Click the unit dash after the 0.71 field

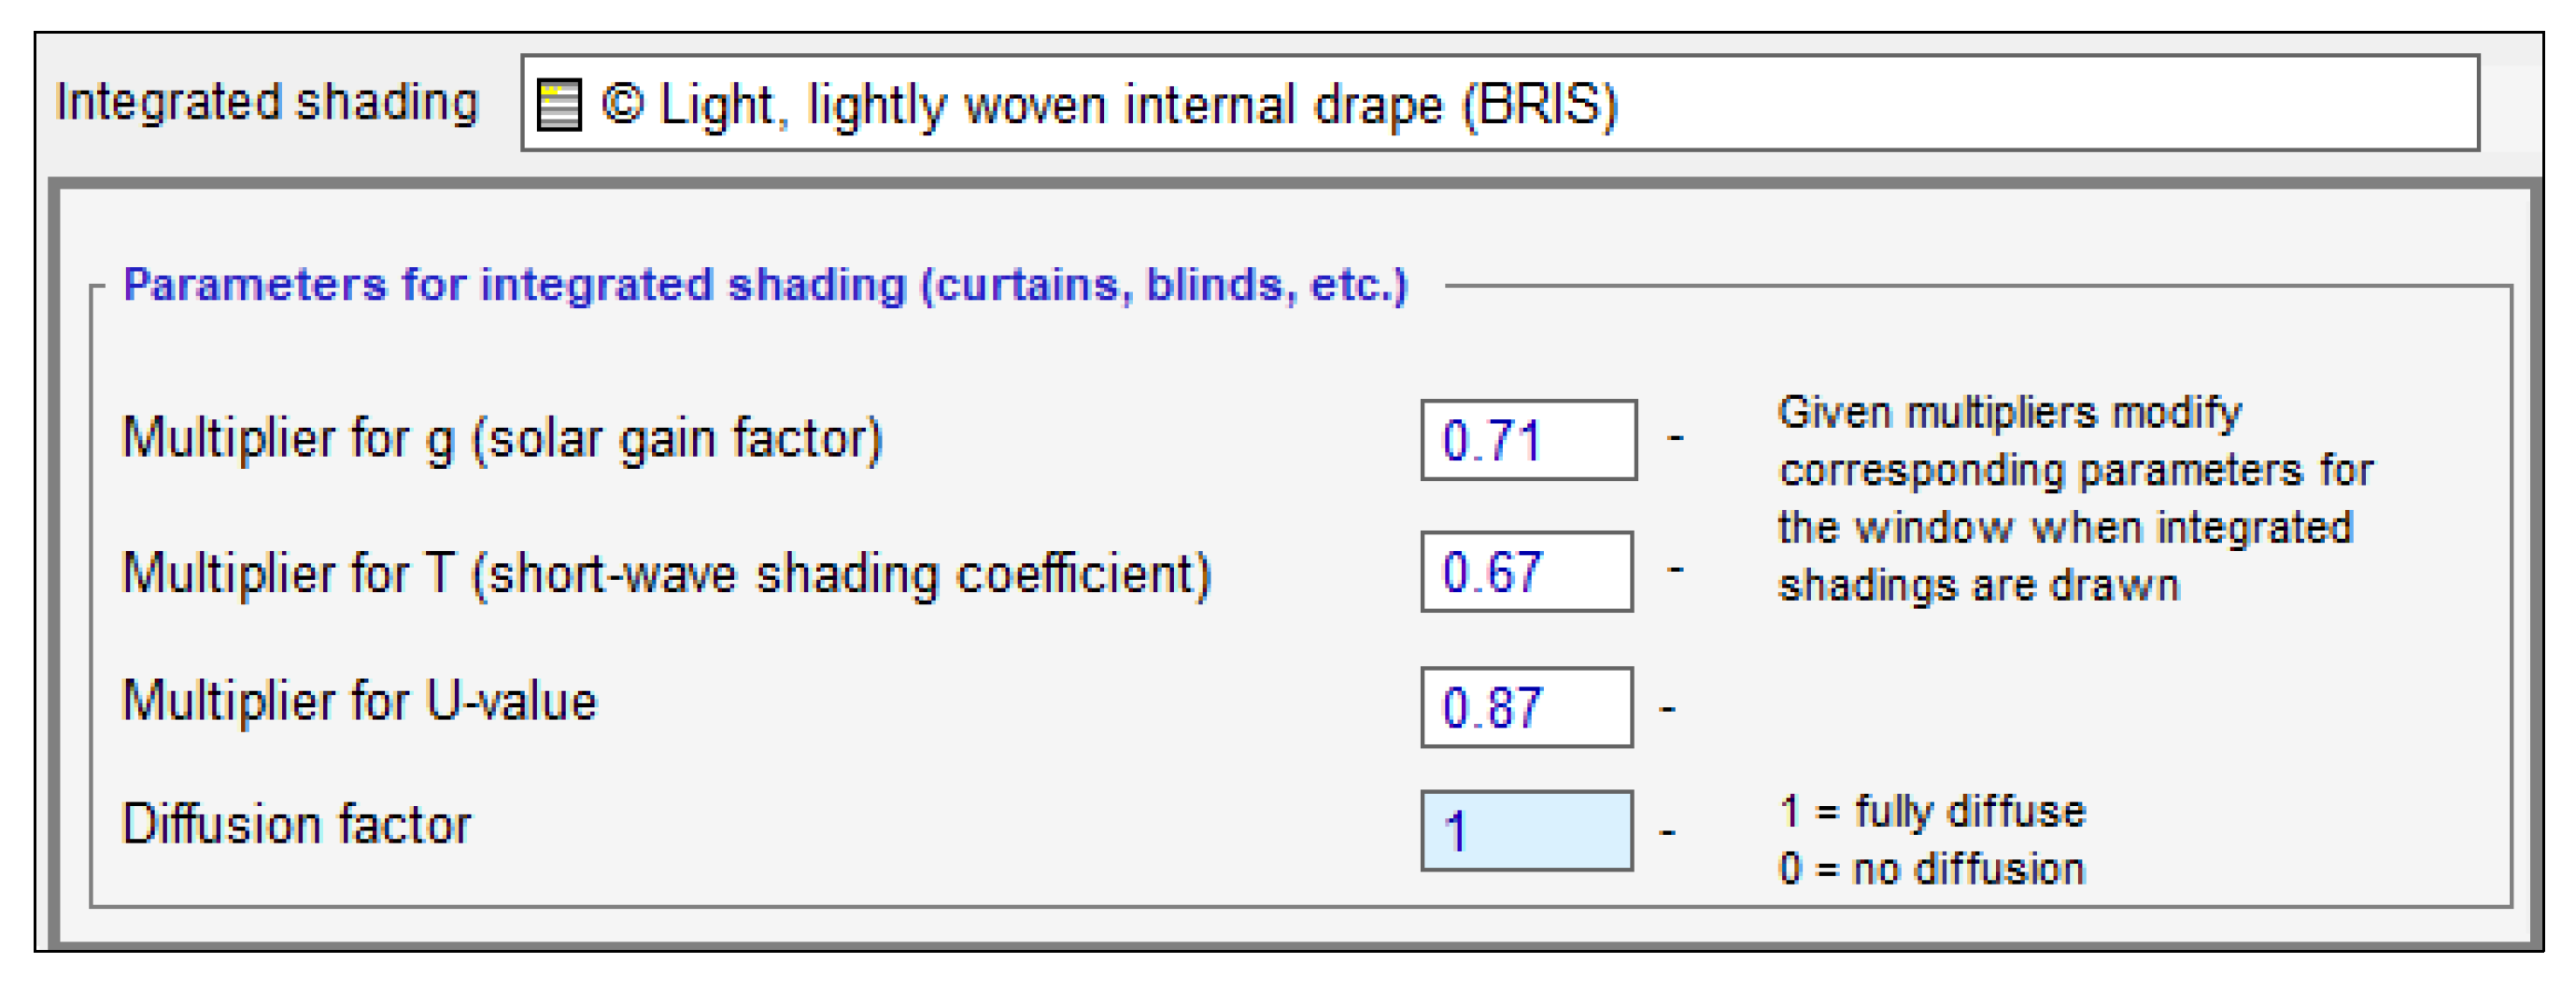1675,438
